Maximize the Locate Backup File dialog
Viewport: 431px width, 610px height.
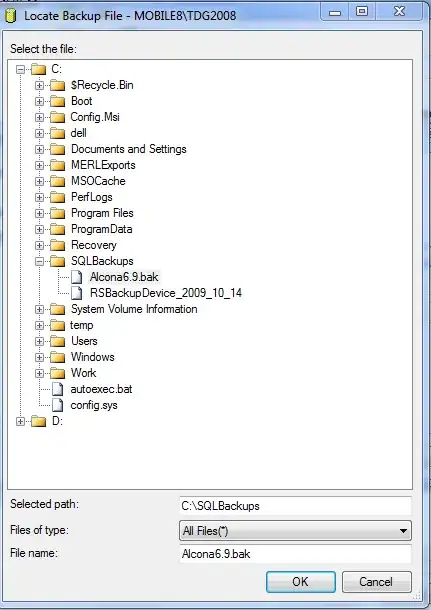click(x=362, y=12)
